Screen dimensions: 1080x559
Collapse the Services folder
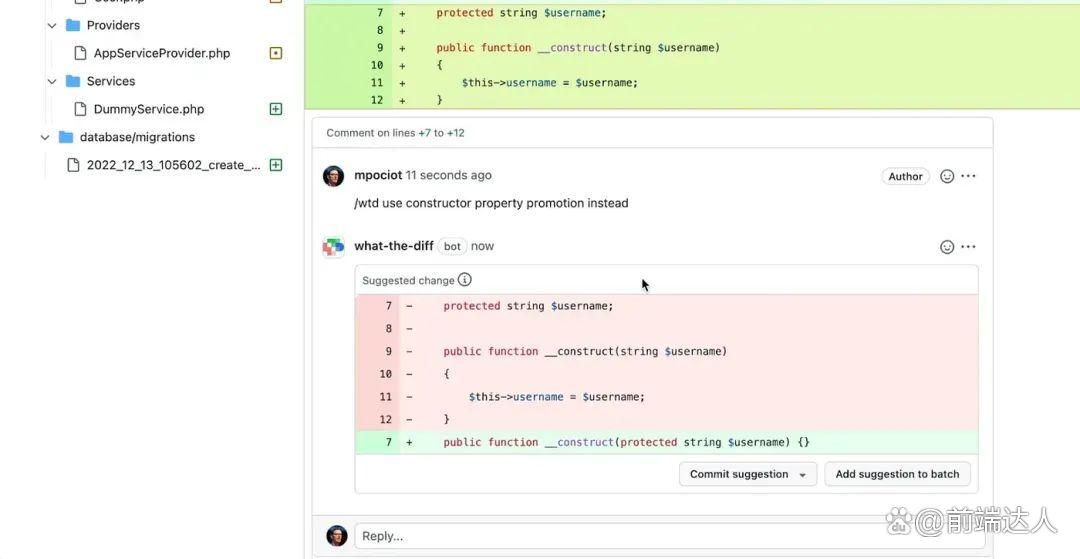click(52, 81)
